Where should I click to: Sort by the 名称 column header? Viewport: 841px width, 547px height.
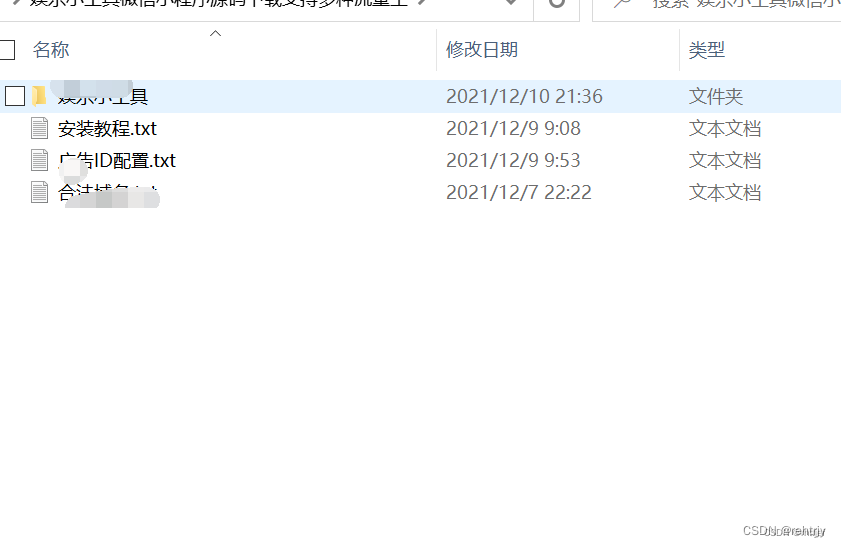point(51,50)
